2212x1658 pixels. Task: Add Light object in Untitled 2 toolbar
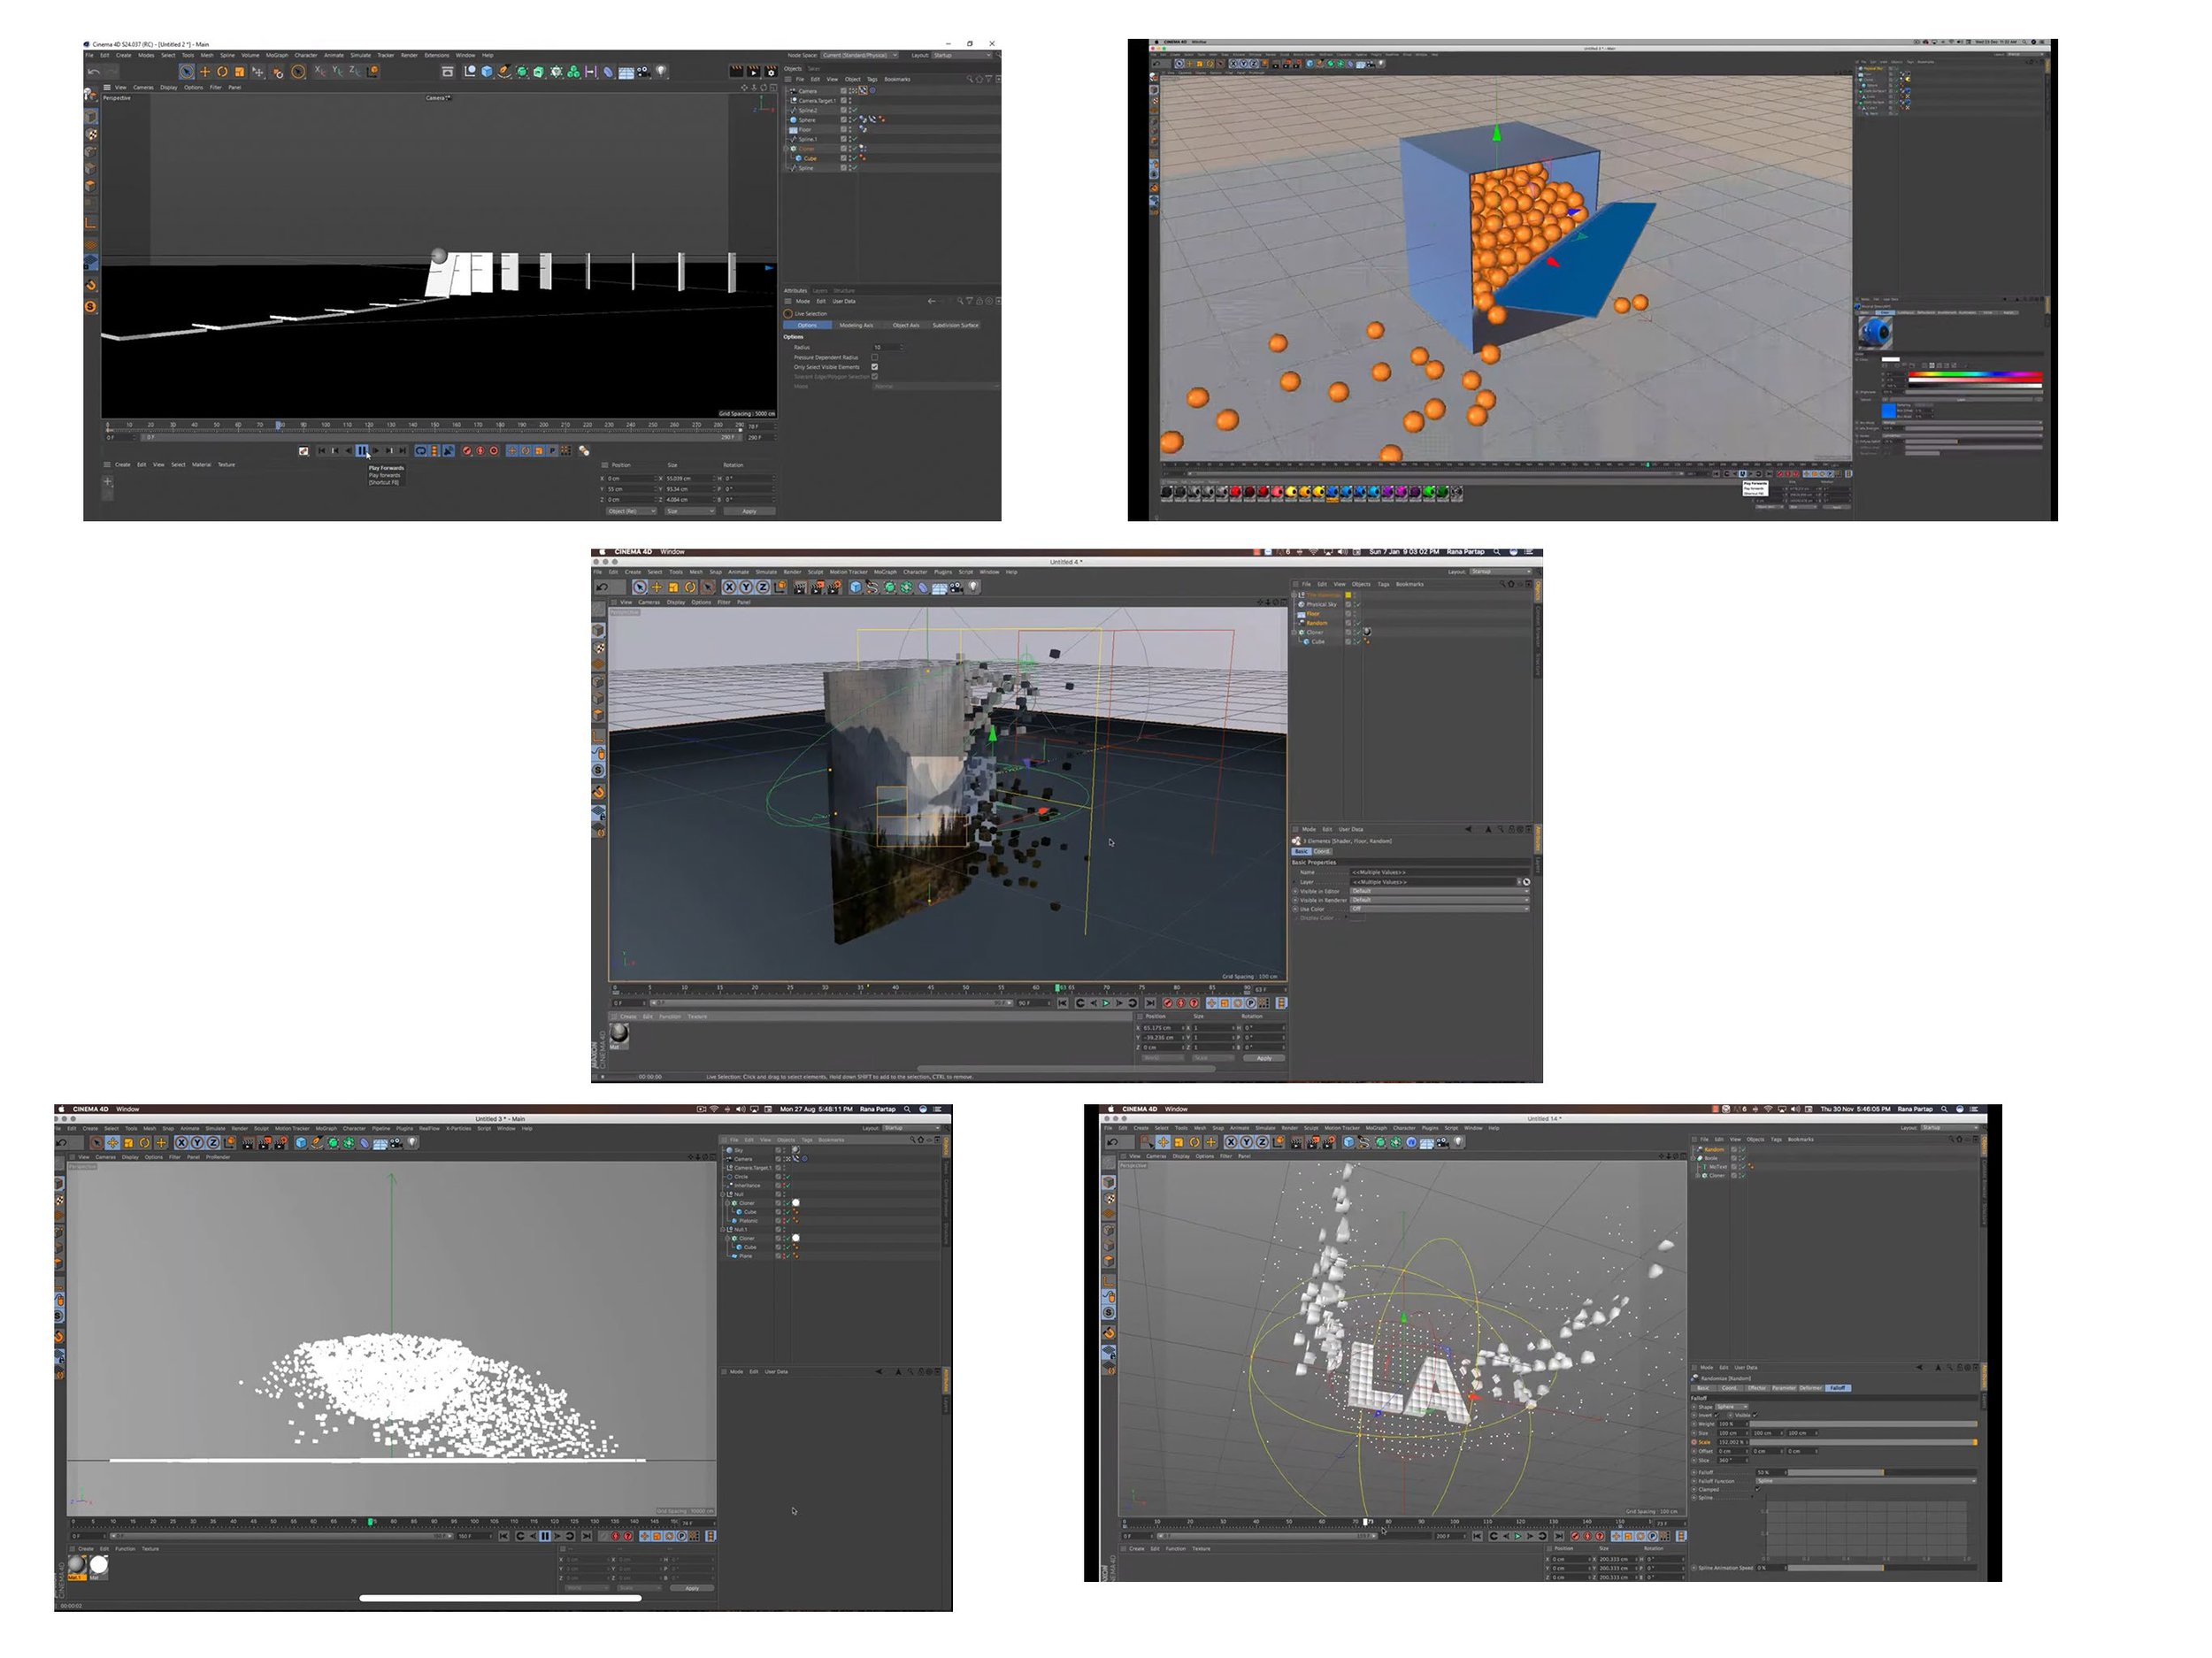(x=661, y=72)
